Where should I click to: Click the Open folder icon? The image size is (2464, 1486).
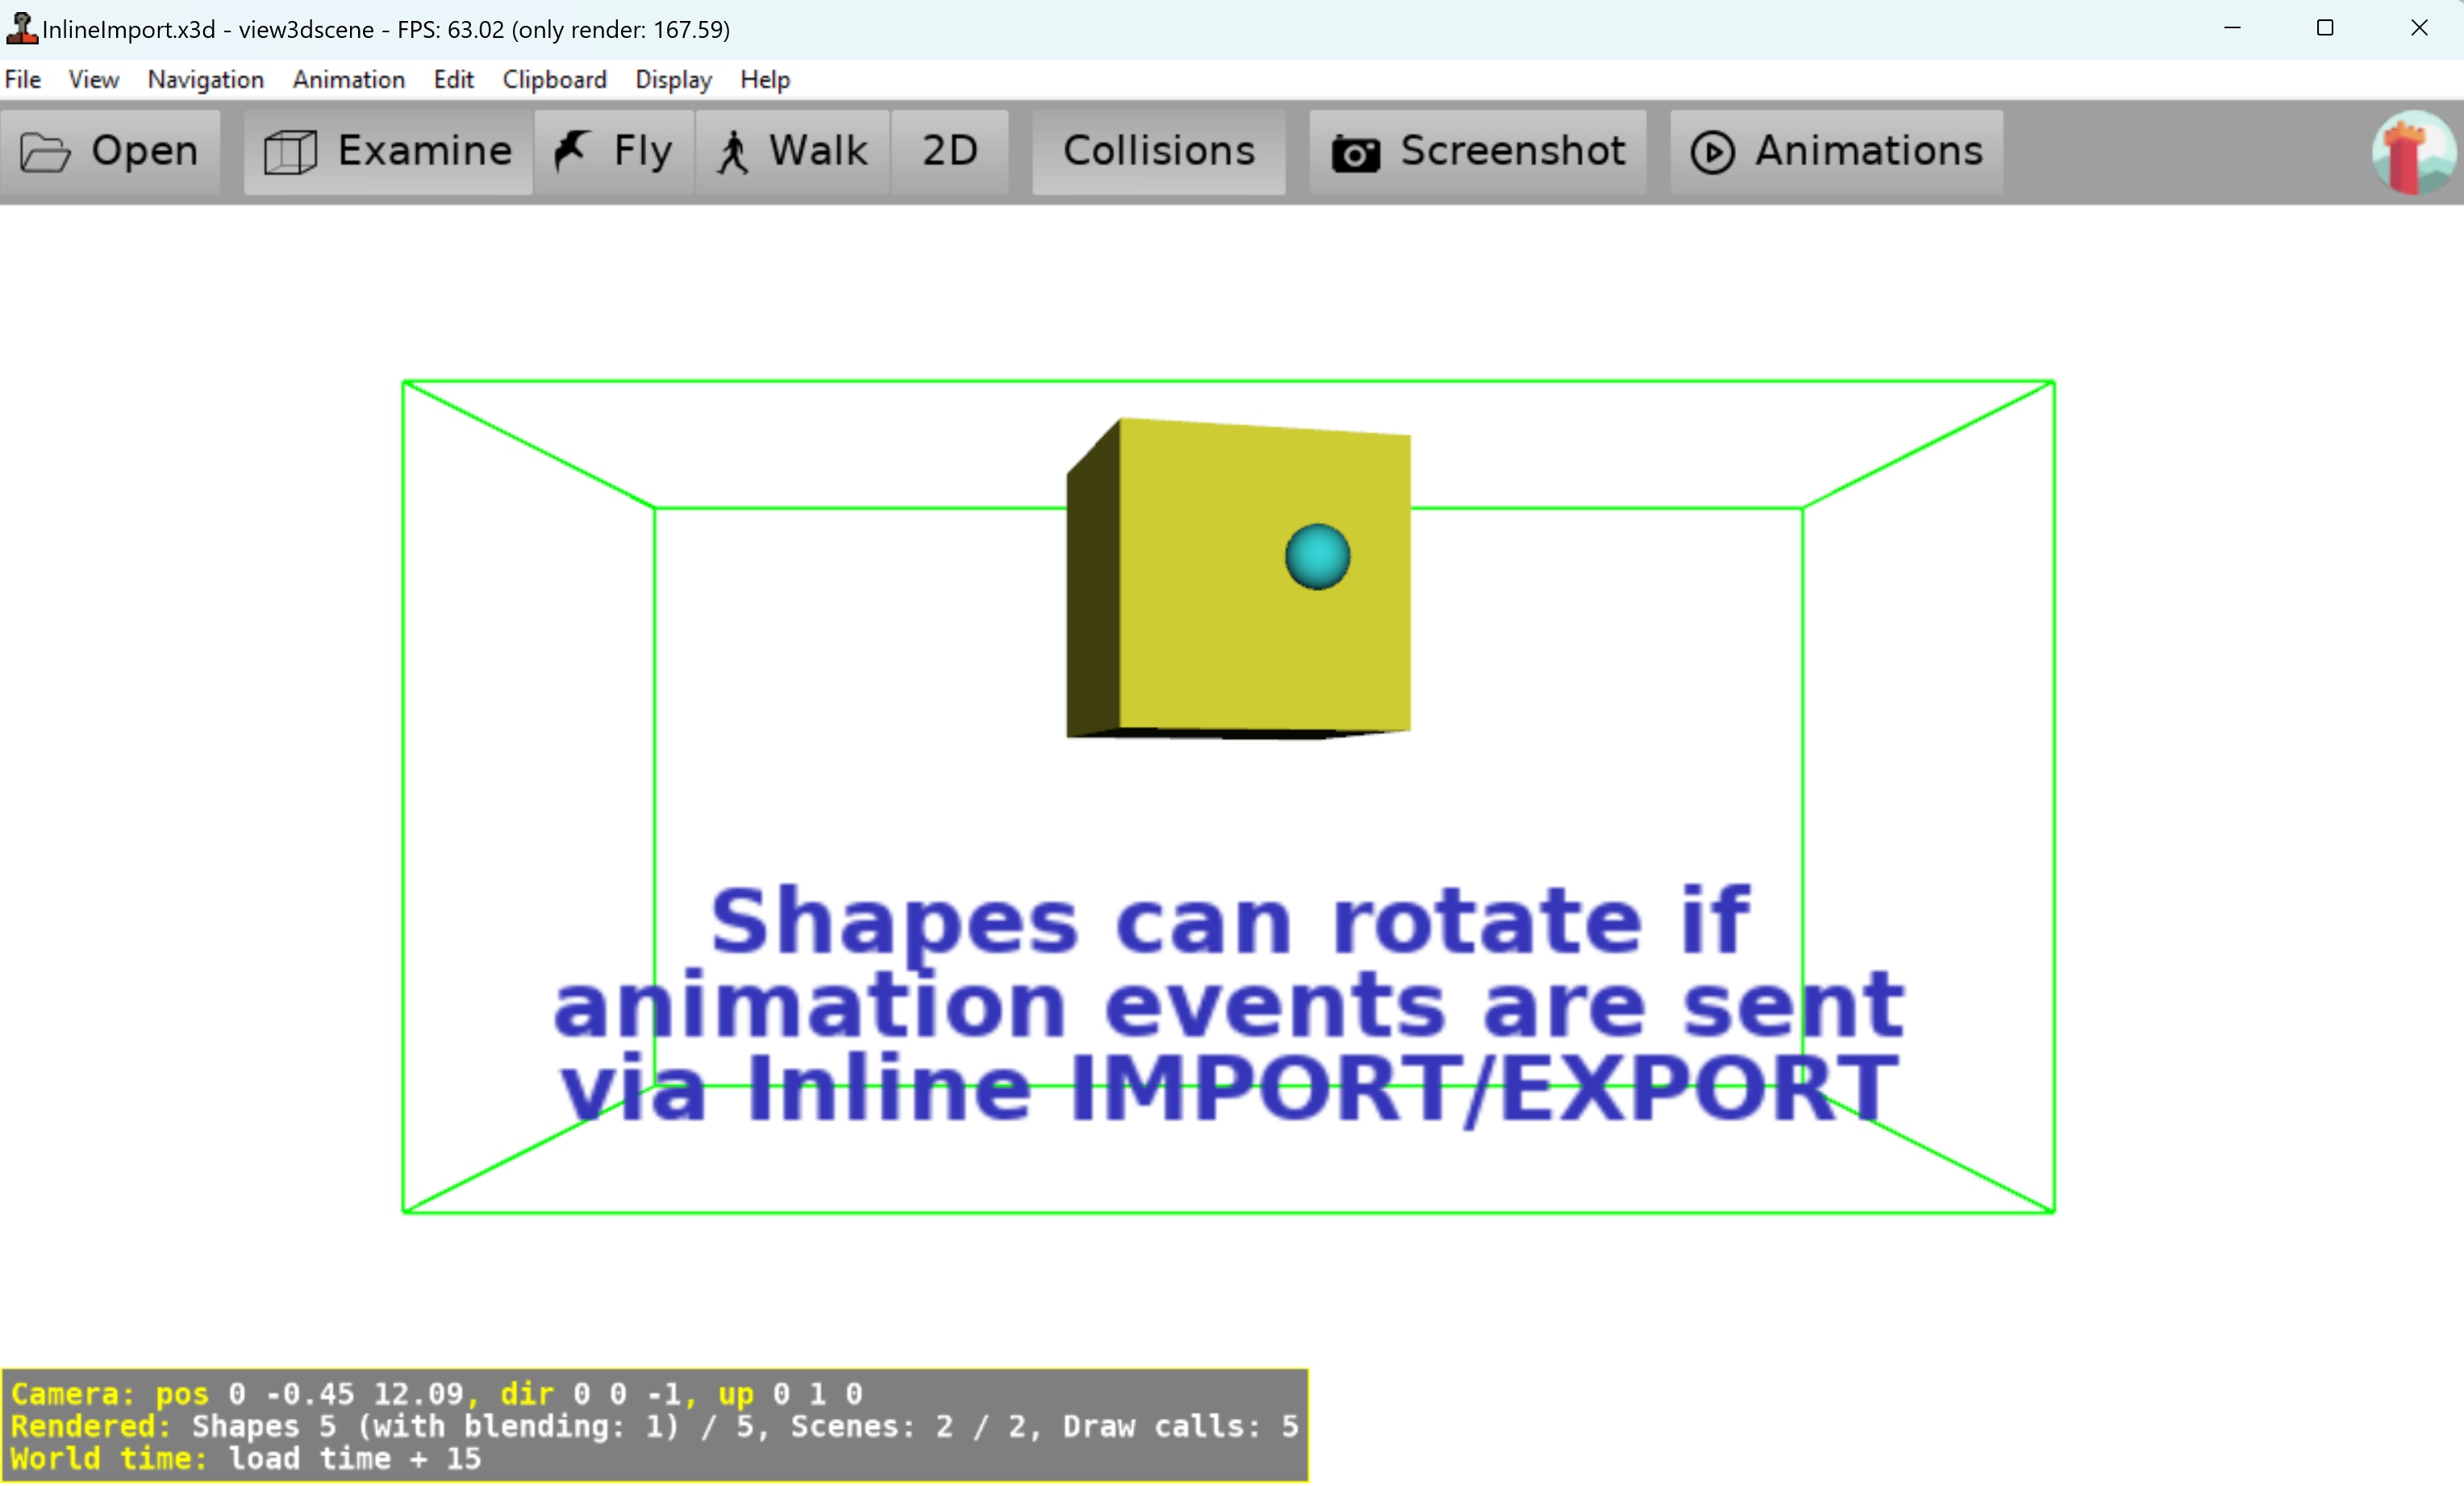(45, 152)
